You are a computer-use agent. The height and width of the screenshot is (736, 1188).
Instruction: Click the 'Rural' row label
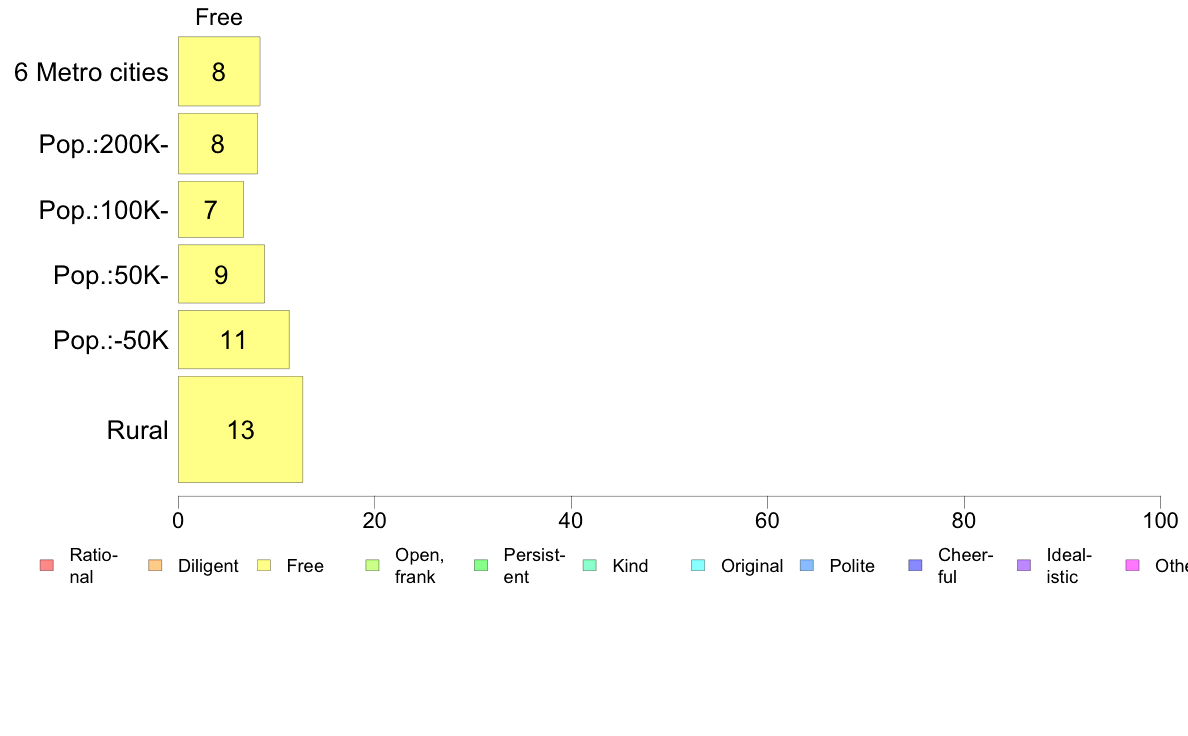[x=137, y=431]
